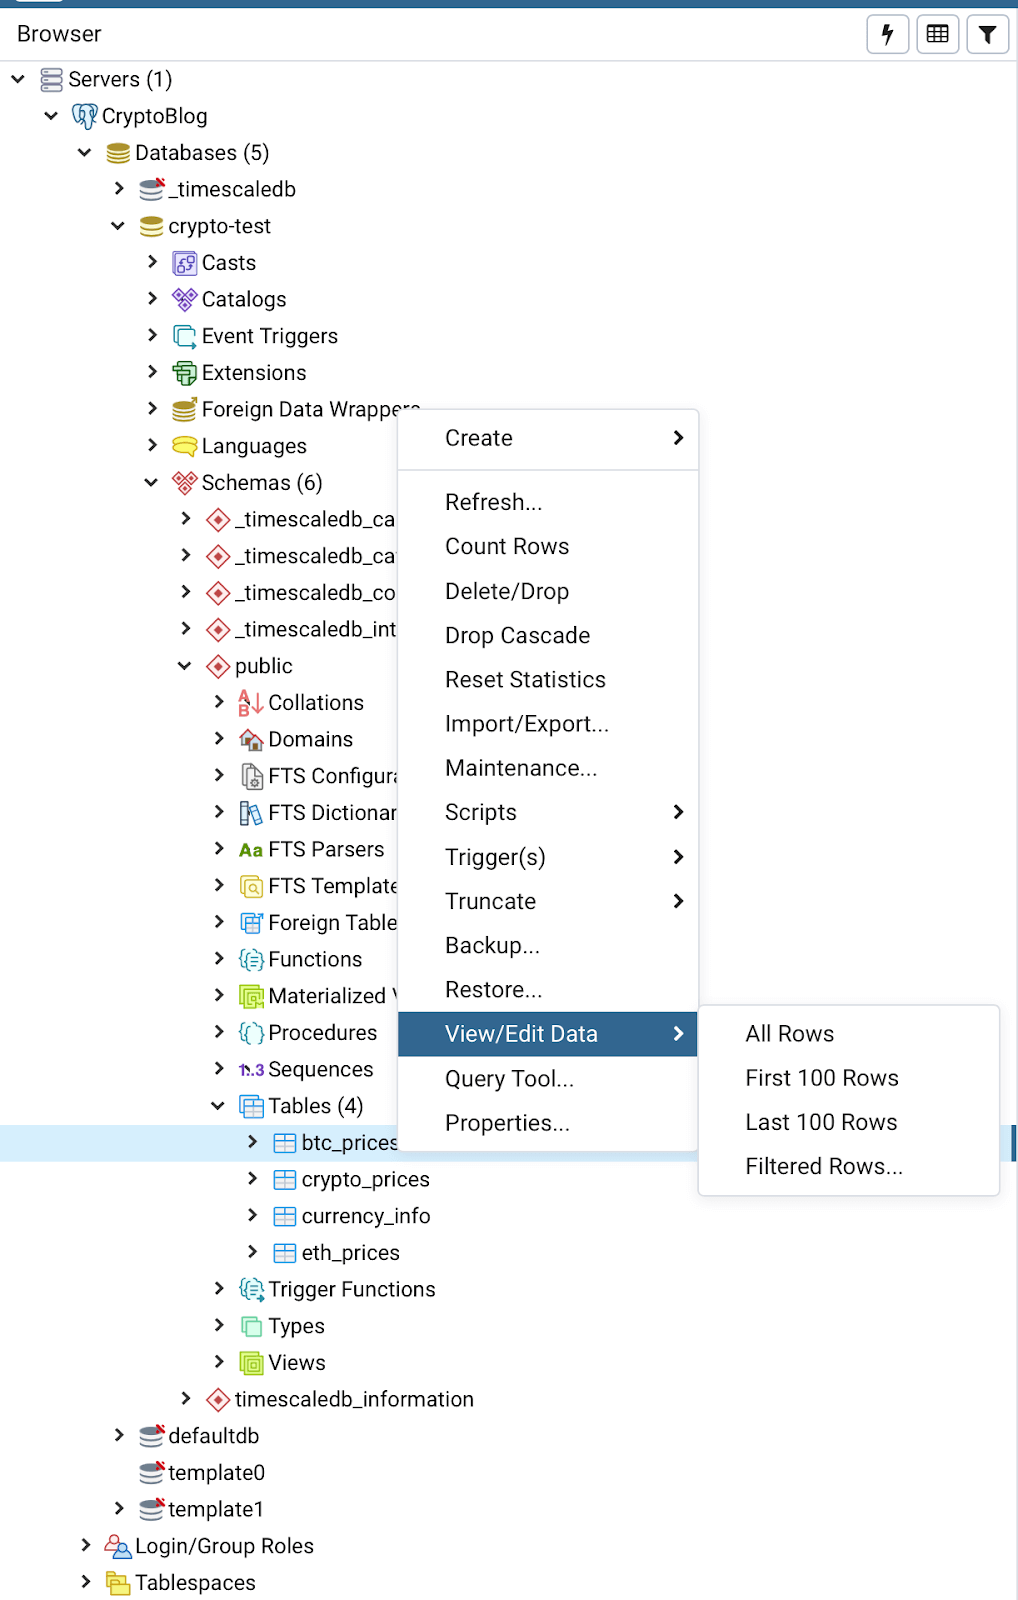Click the eth_prices table icon

tap(285, 1253)
